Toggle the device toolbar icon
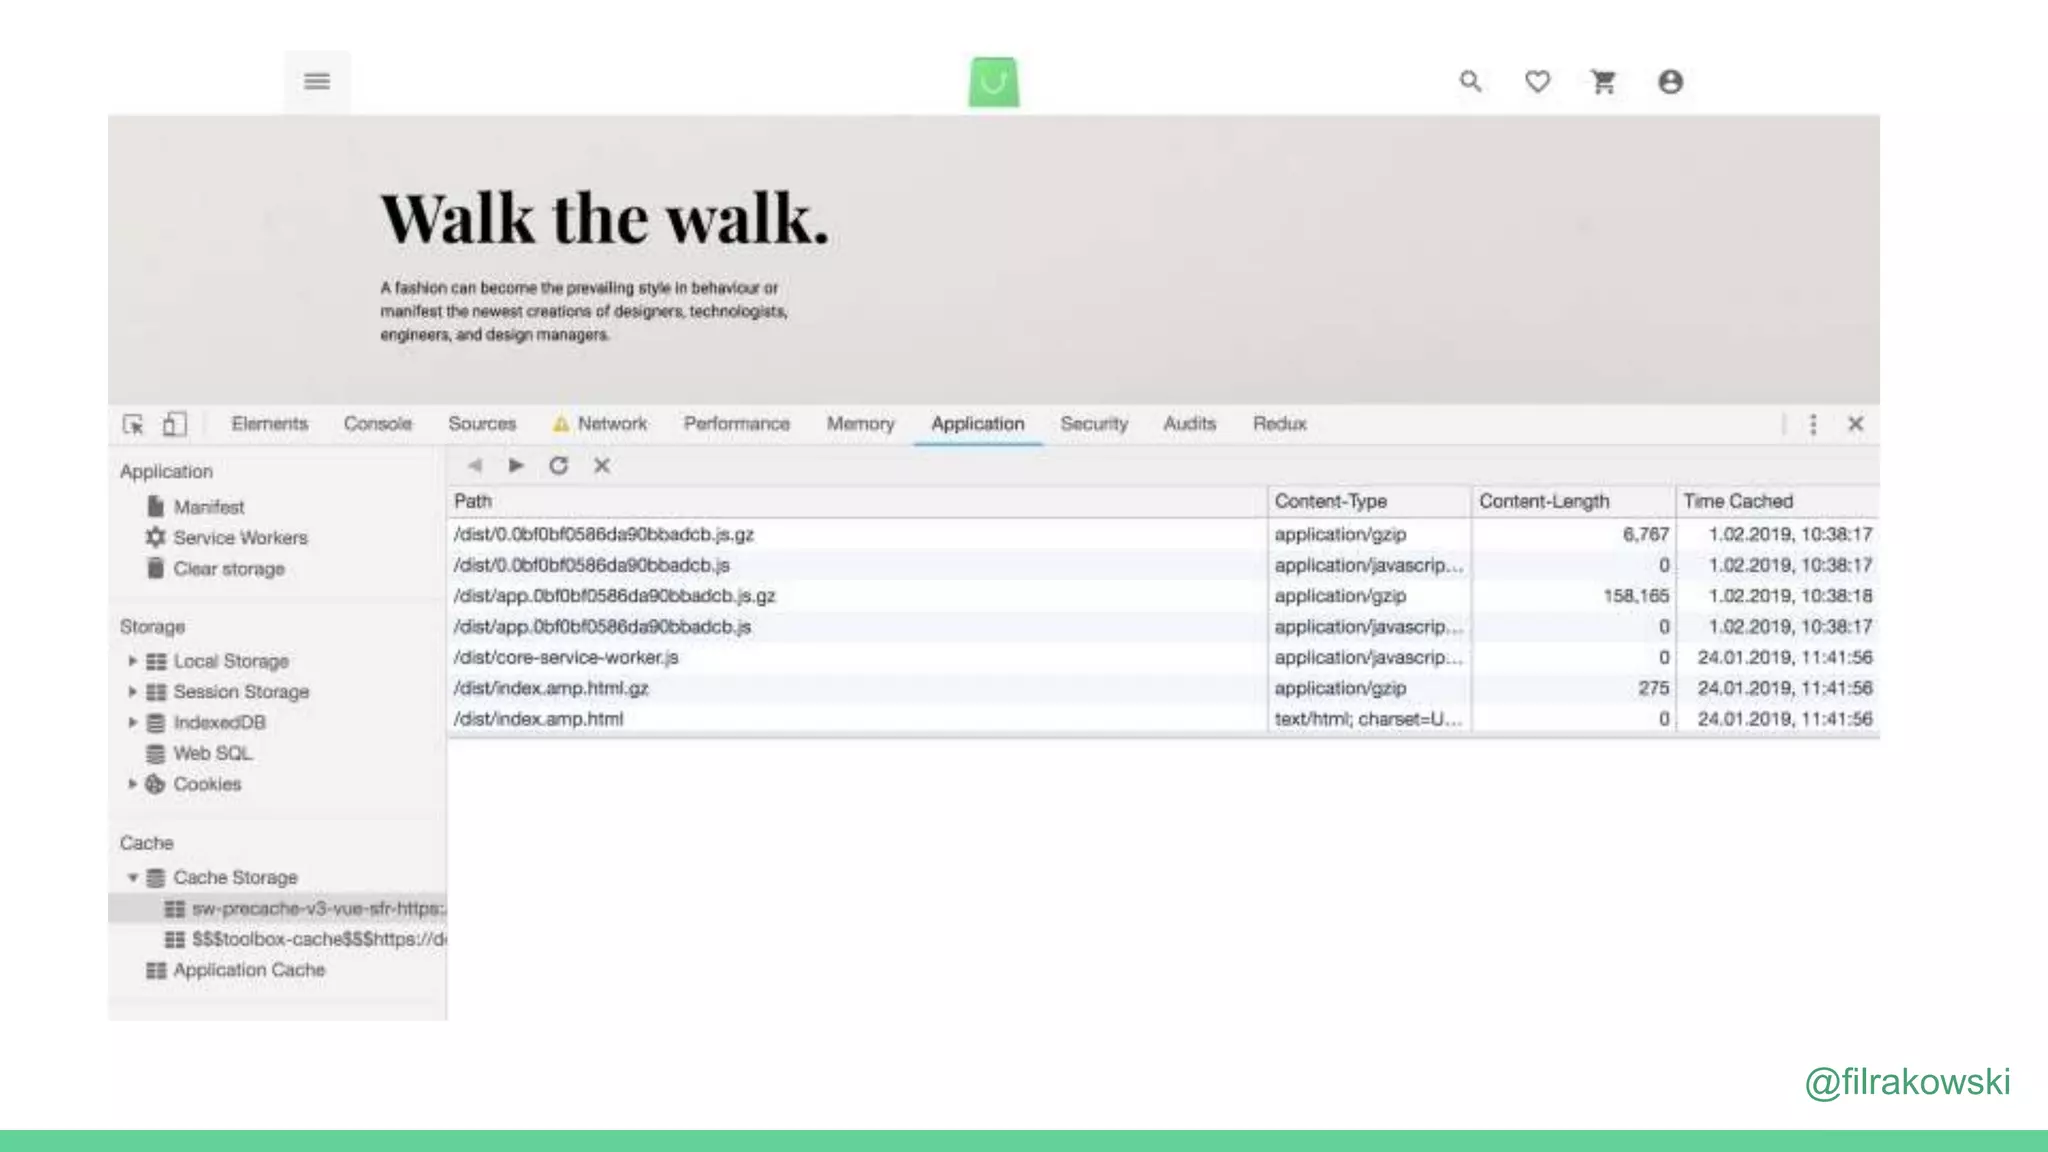 [174, 424]
